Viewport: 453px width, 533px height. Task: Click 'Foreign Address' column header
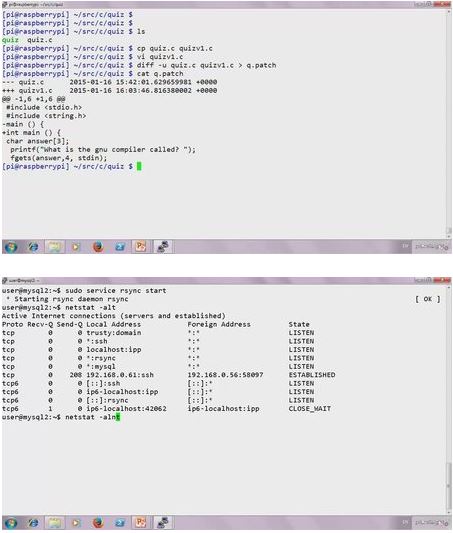pos(219,324)
